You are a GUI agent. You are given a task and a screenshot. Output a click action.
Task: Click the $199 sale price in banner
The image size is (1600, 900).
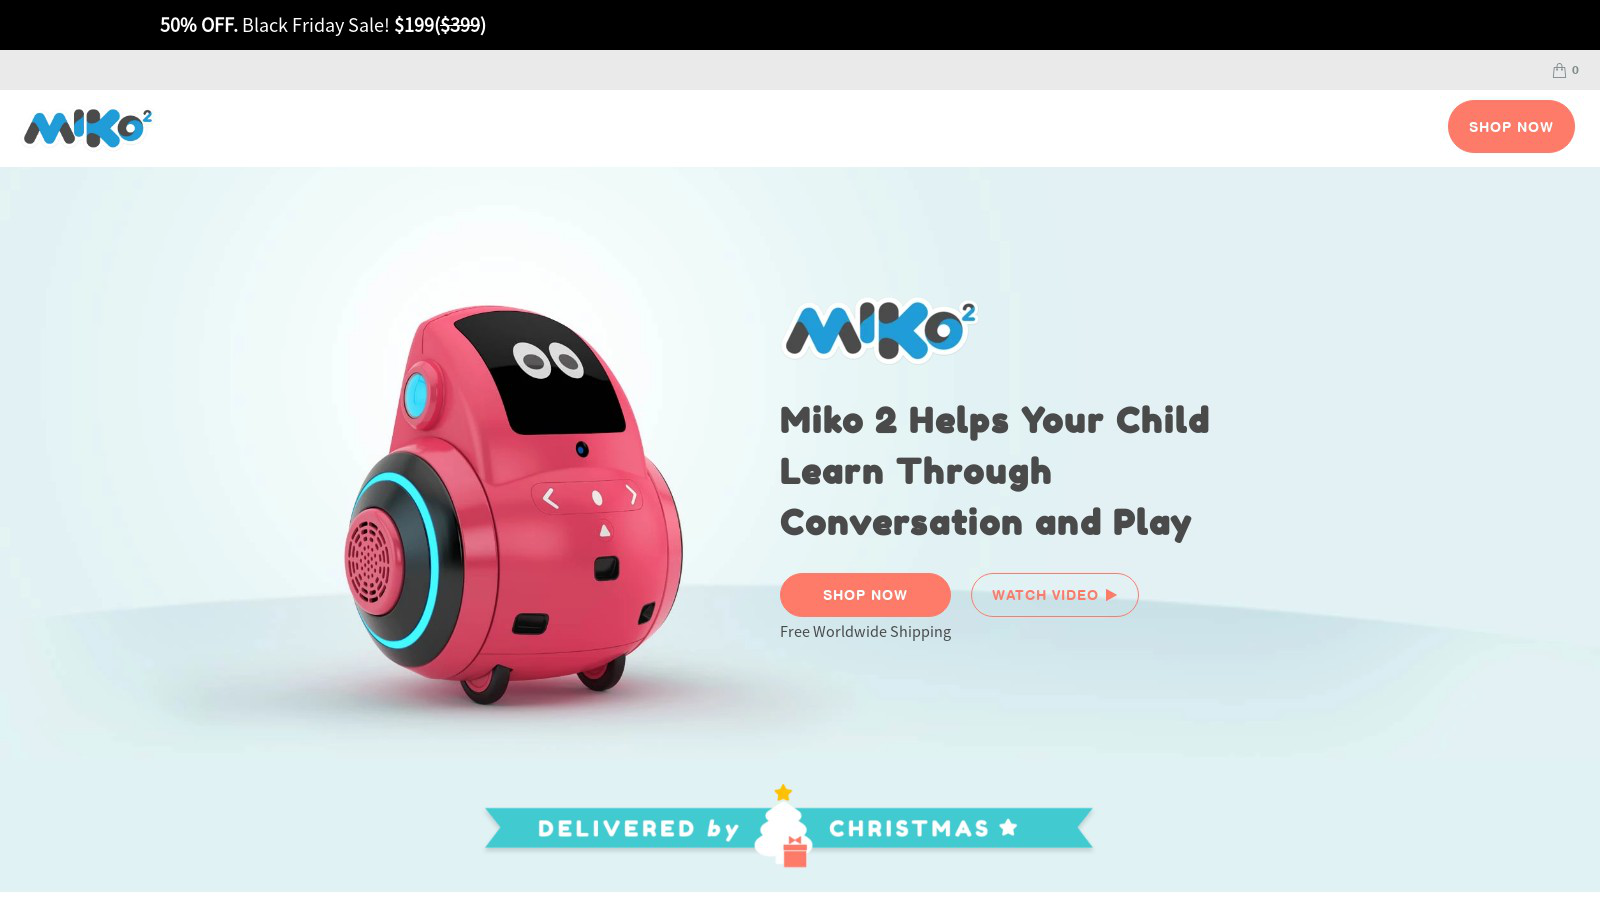tap(414, 25)
